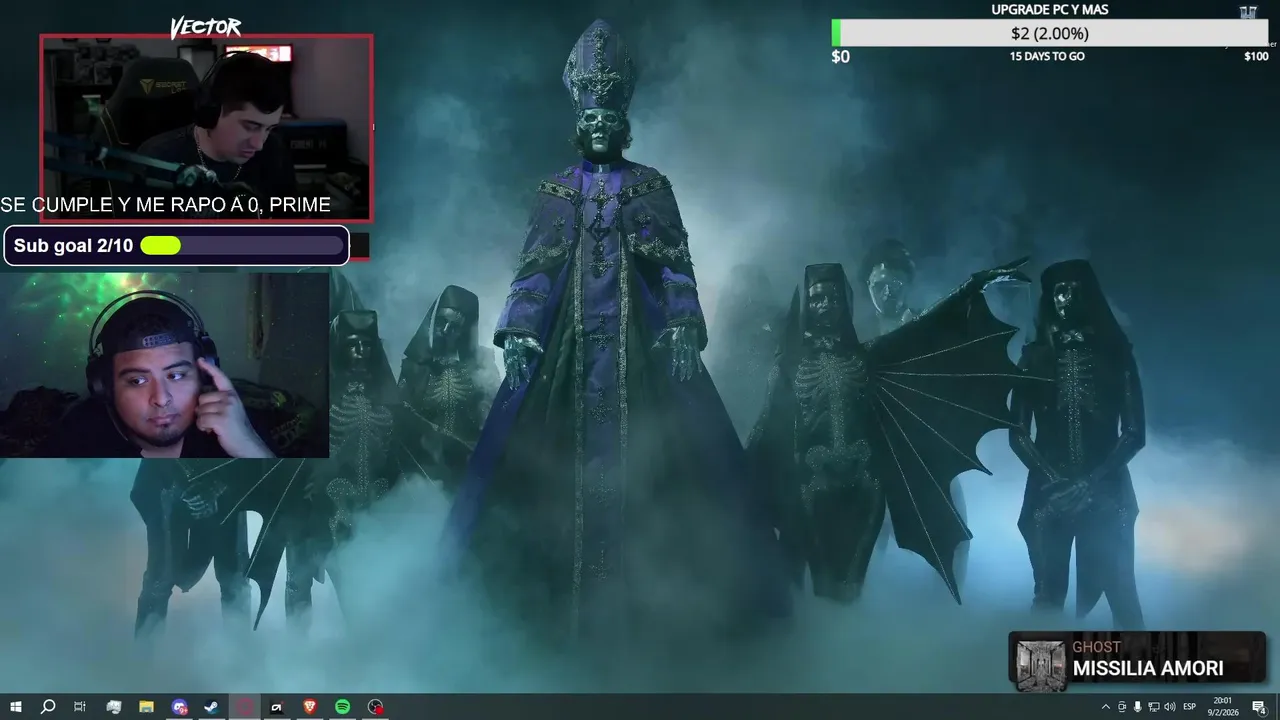Click the GHOST artist name
This screenshot has width=1280, height=720.
tap(1097, 647)
